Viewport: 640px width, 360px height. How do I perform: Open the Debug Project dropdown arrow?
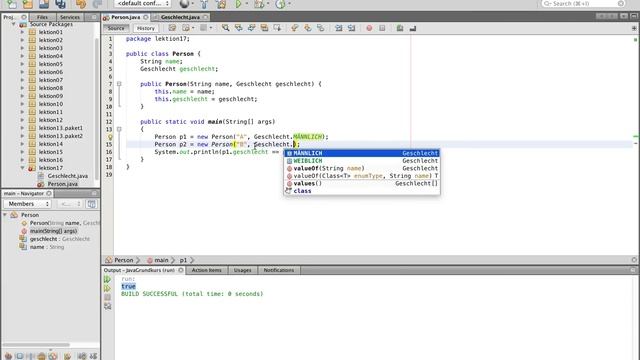tap(267, 4)
